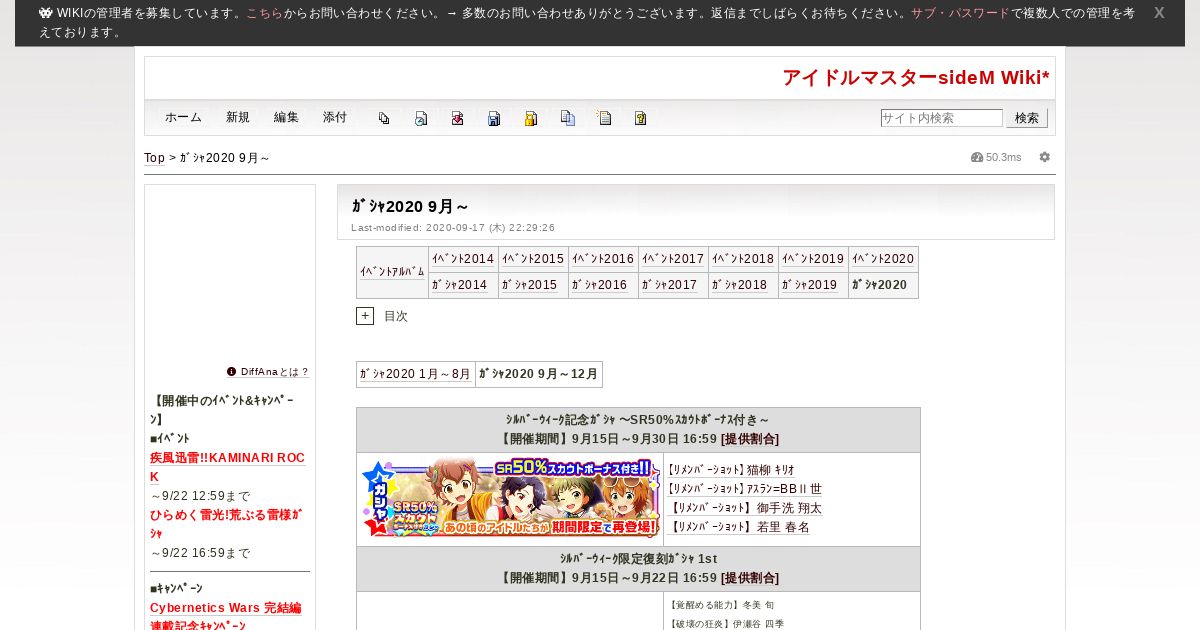Open the ｶﾞｼｬ2017 link
1200x630 pixels.
(670, 285)
